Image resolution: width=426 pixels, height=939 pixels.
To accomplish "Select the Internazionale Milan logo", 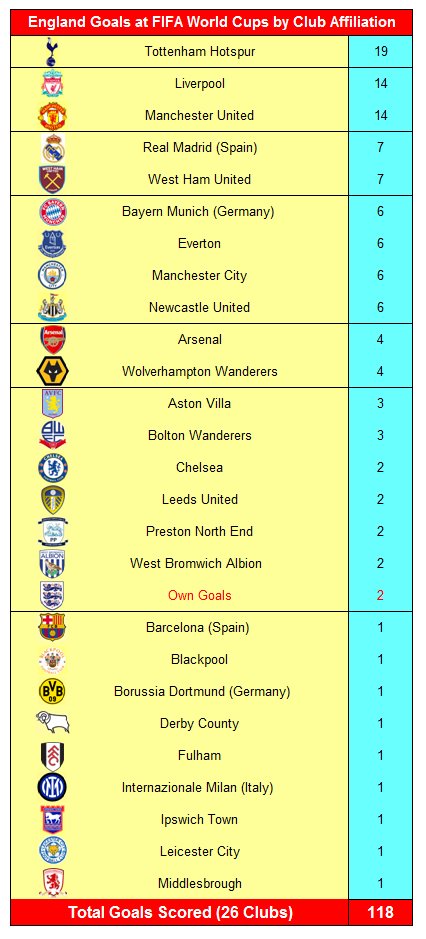I will [52, 787].
